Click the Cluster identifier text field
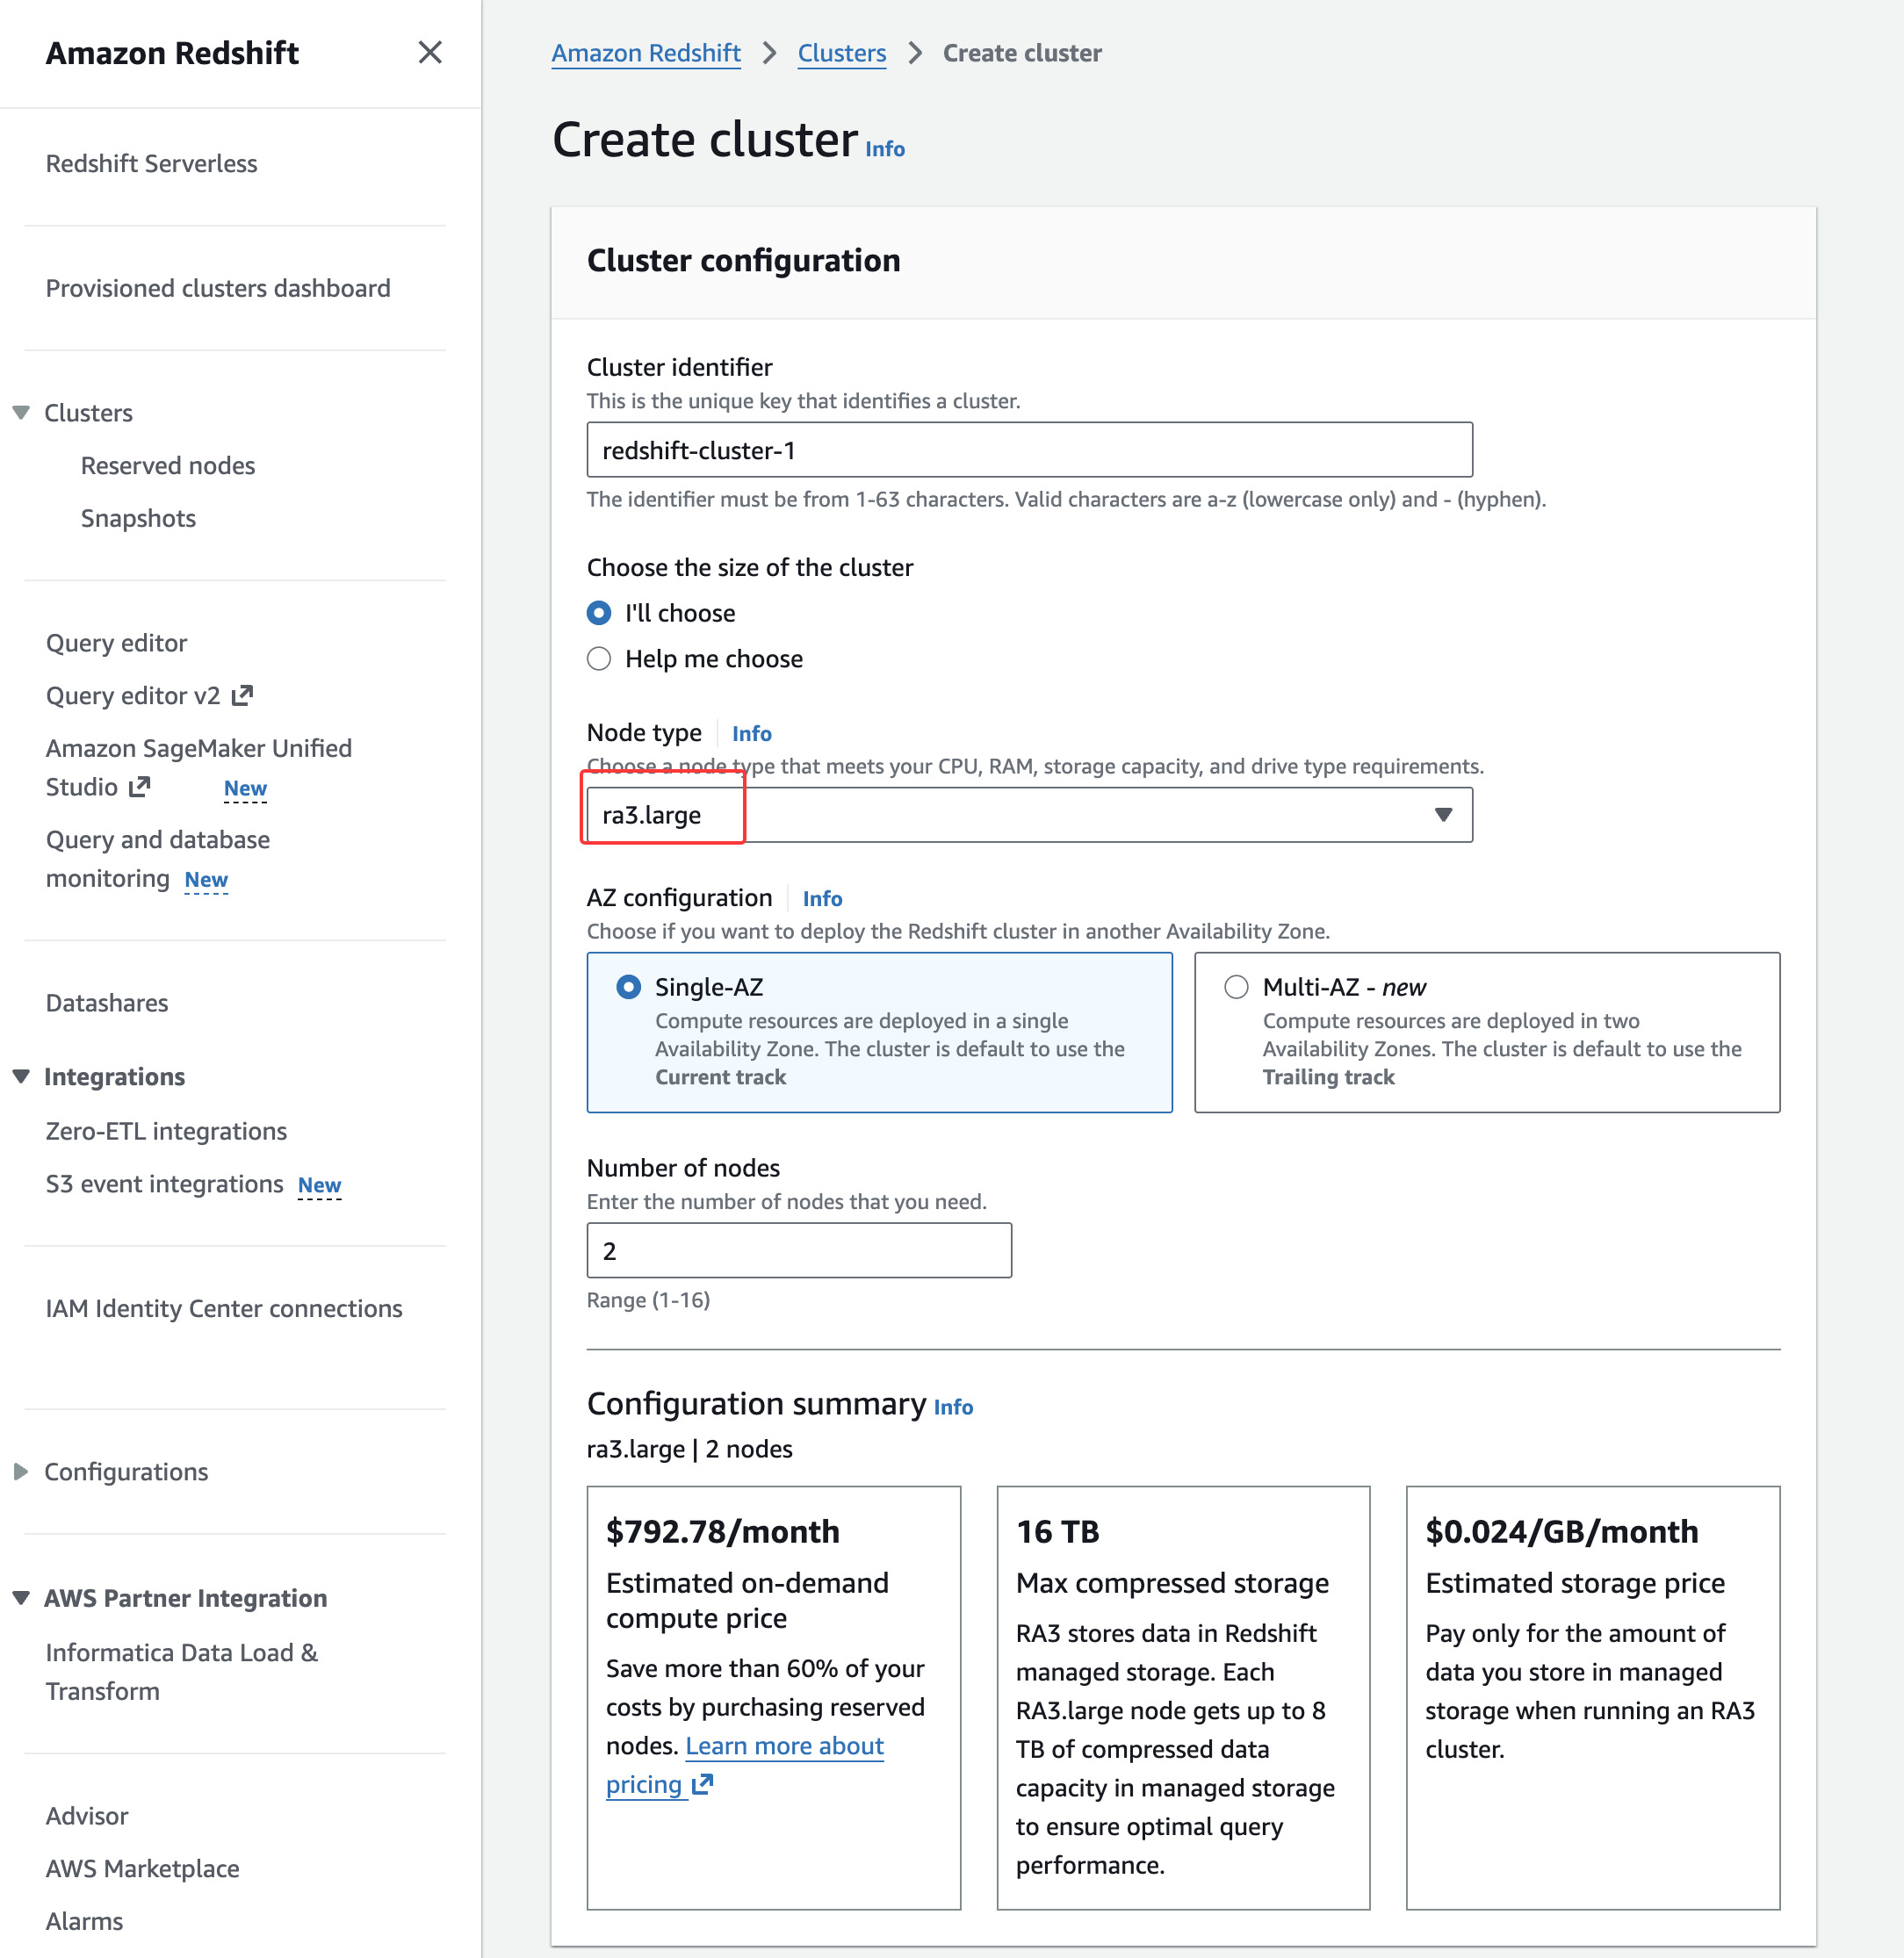Viewport: 1904px width, 1958px height. pyautogui.click(x=1028, y=450)
